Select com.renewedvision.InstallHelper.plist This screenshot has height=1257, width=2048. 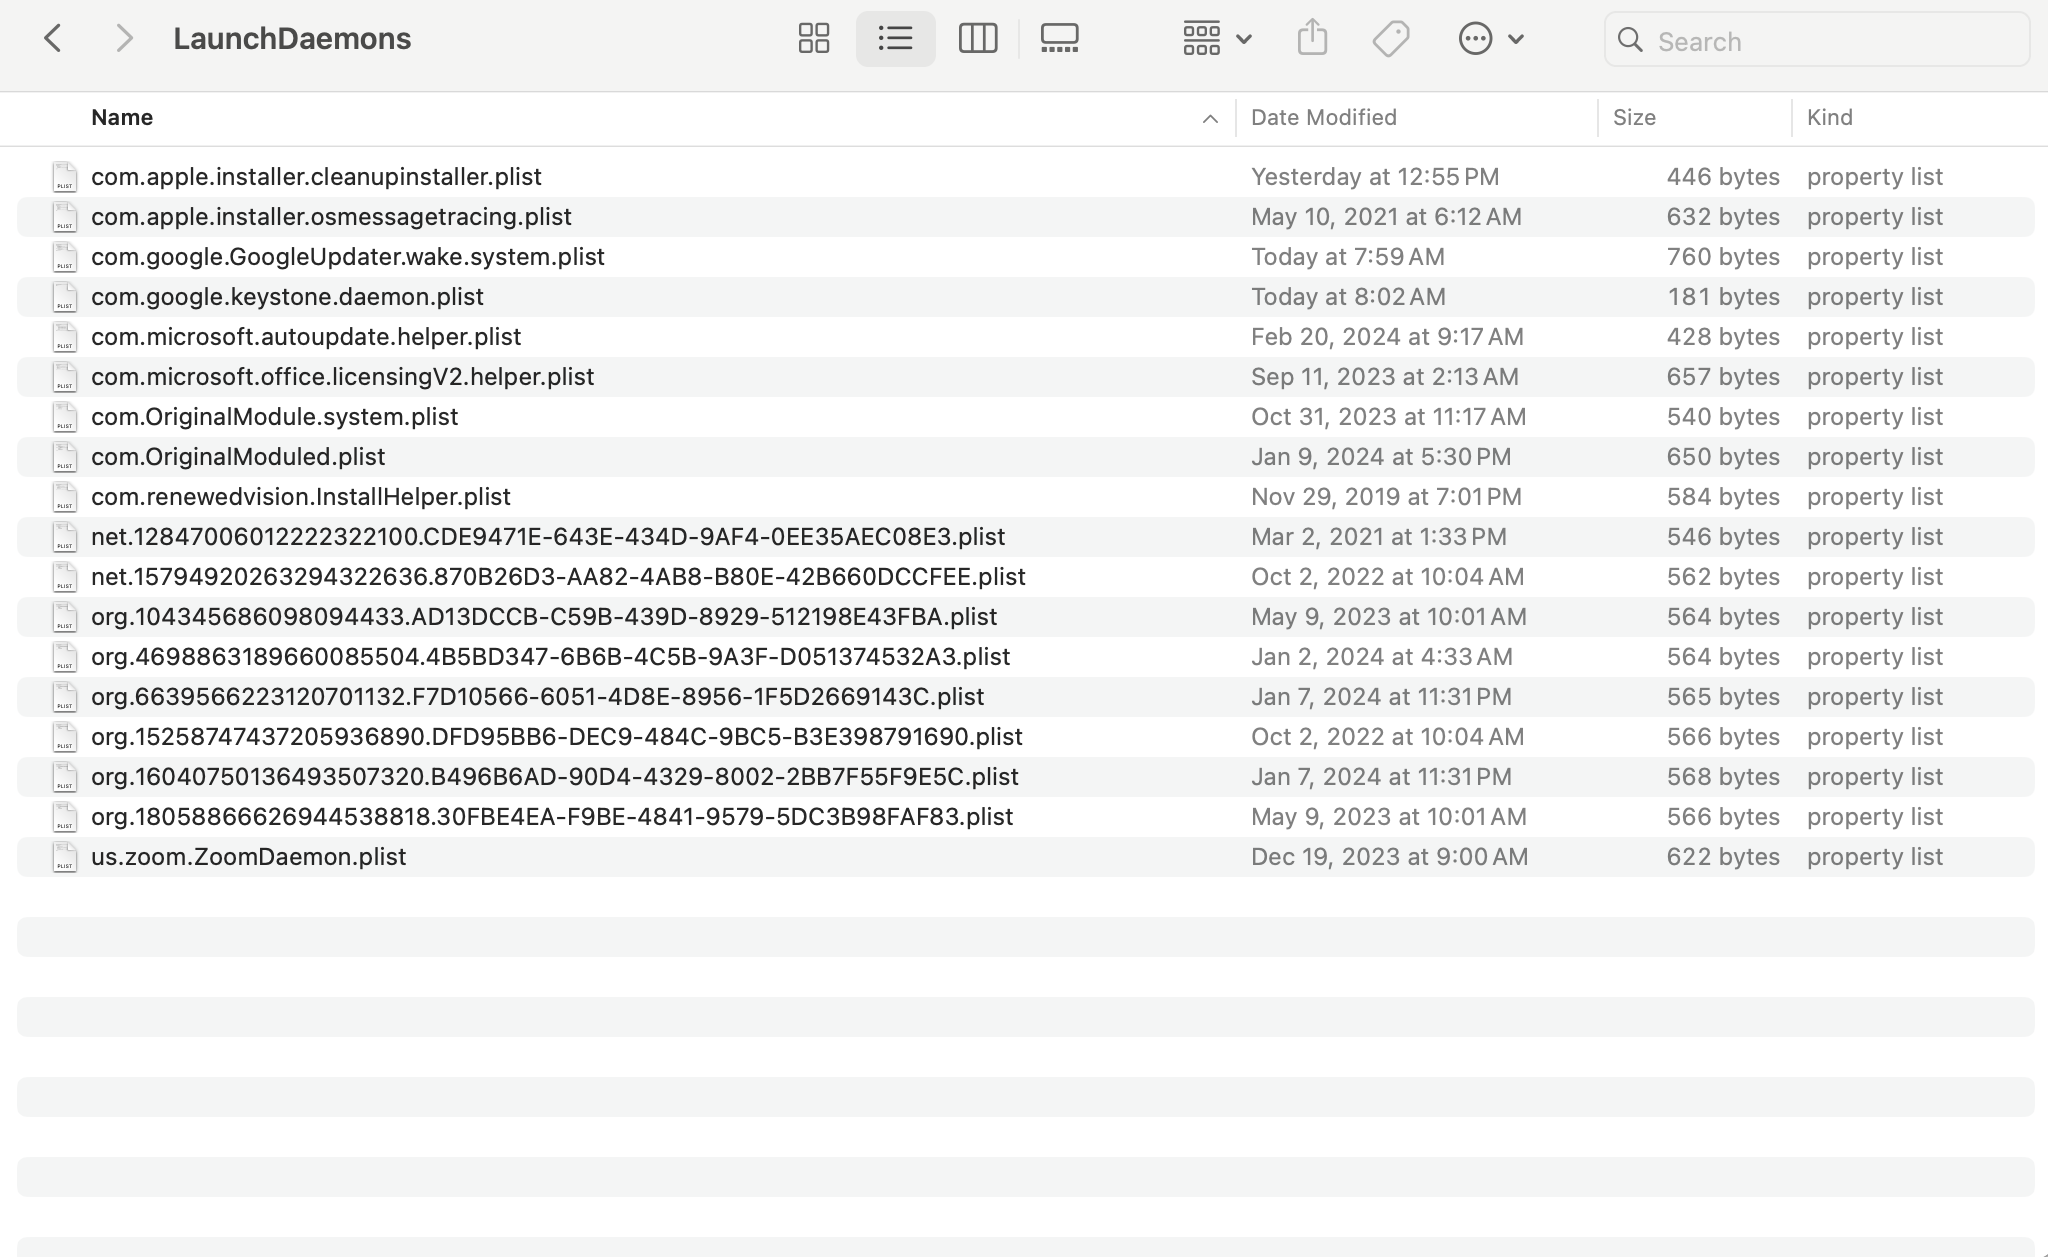click(299, 496)
